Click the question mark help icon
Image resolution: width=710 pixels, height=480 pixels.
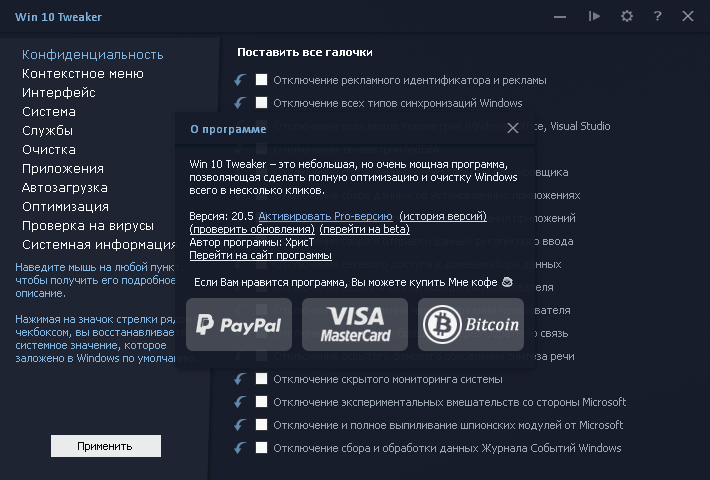[x=657, y=17]
